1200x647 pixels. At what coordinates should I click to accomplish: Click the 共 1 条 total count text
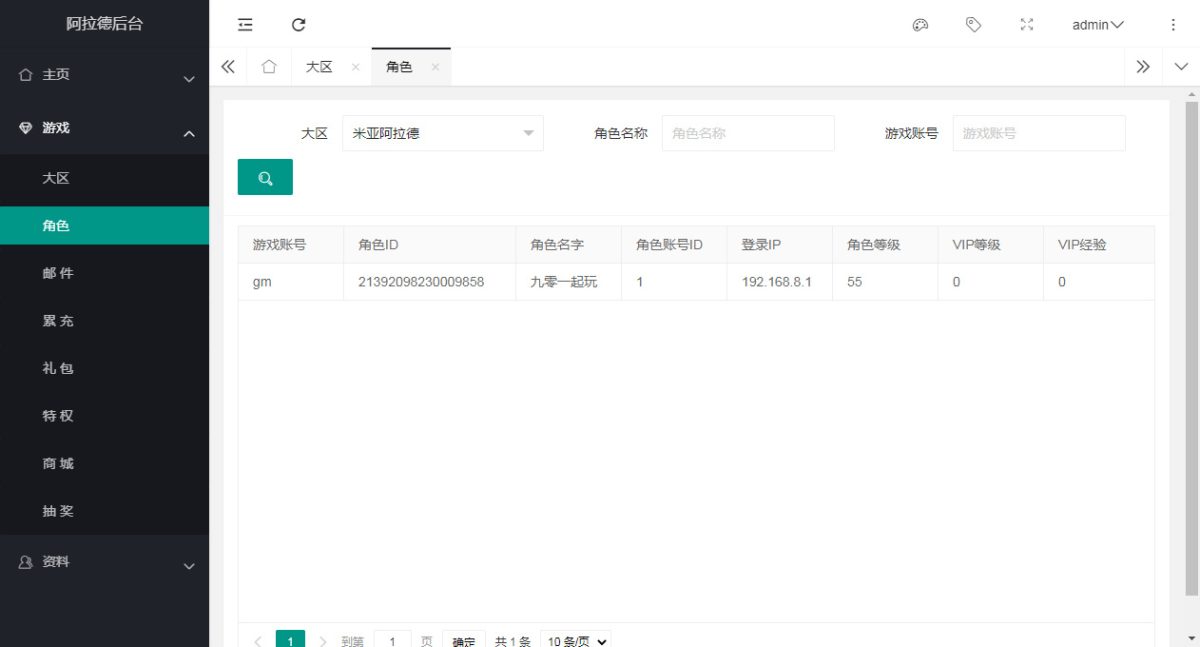click(513, 641)
